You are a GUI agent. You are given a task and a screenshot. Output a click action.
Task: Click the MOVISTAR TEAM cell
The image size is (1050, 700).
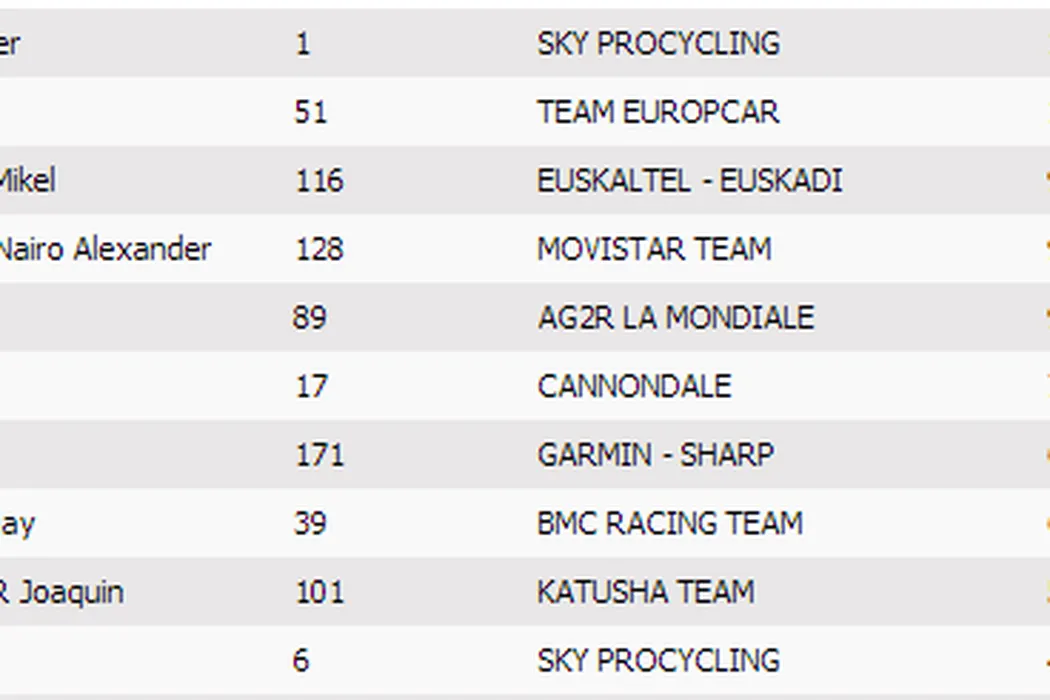click(654, 249)
